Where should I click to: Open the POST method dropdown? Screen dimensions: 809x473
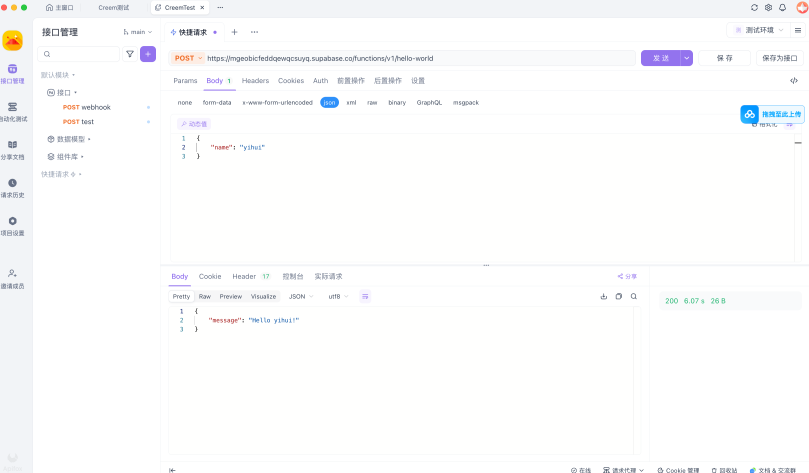tap(188, 58)
